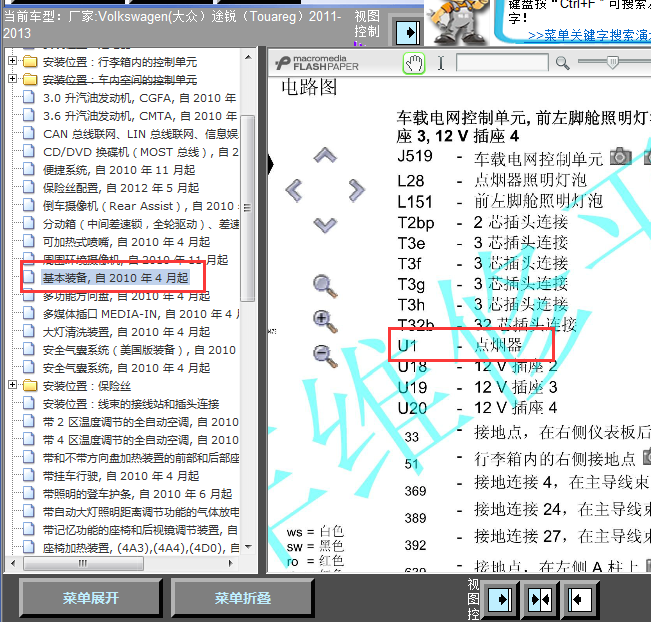Select the FlashPaper text selection cursor tool
Screen dimensions: 651x622
441,63
